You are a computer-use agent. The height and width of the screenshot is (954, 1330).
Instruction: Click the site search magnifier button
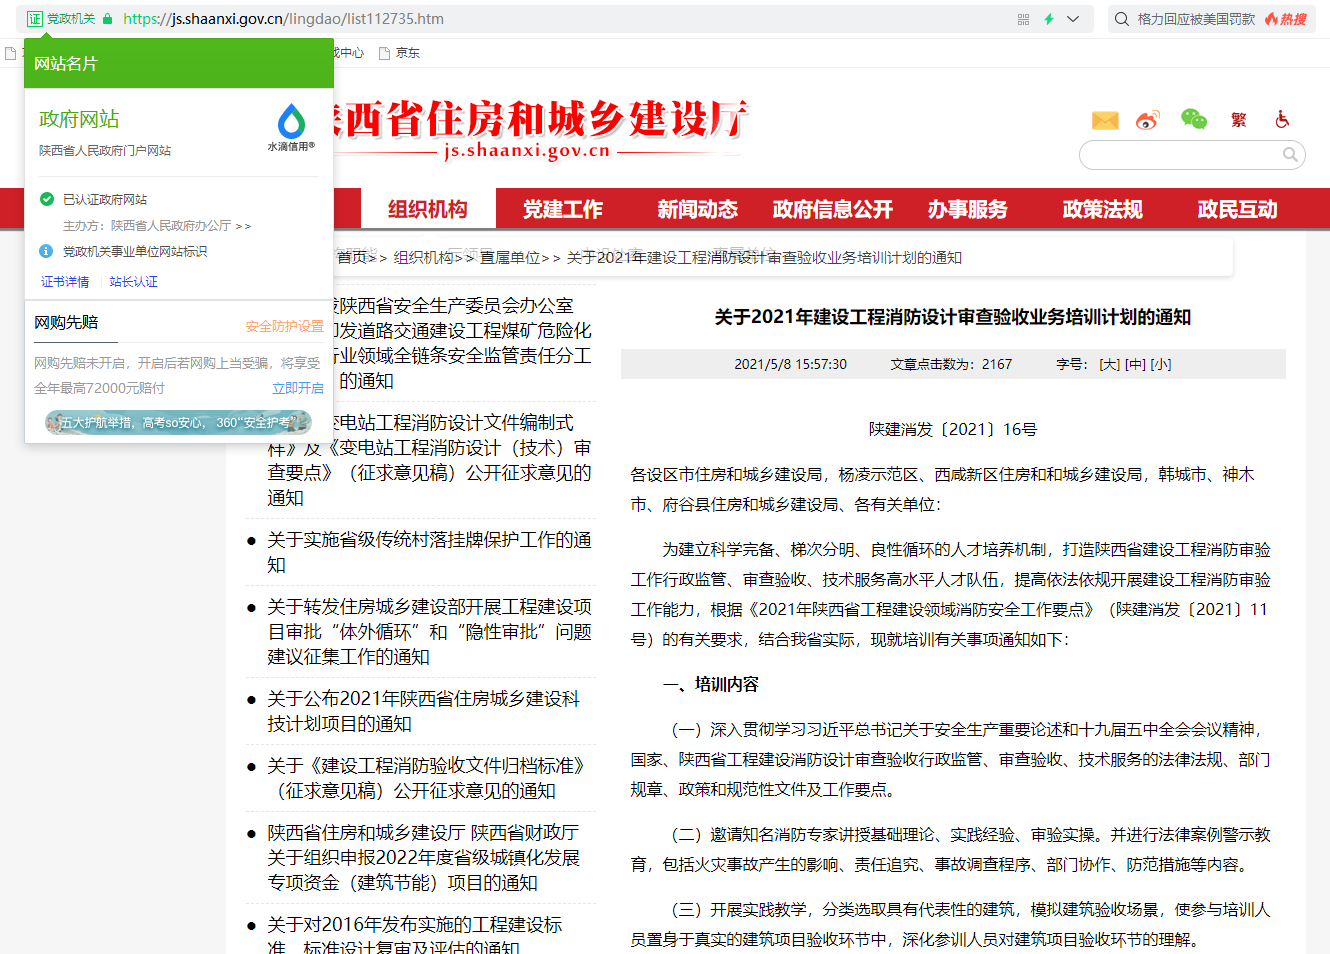click(x=1291, y=155)
